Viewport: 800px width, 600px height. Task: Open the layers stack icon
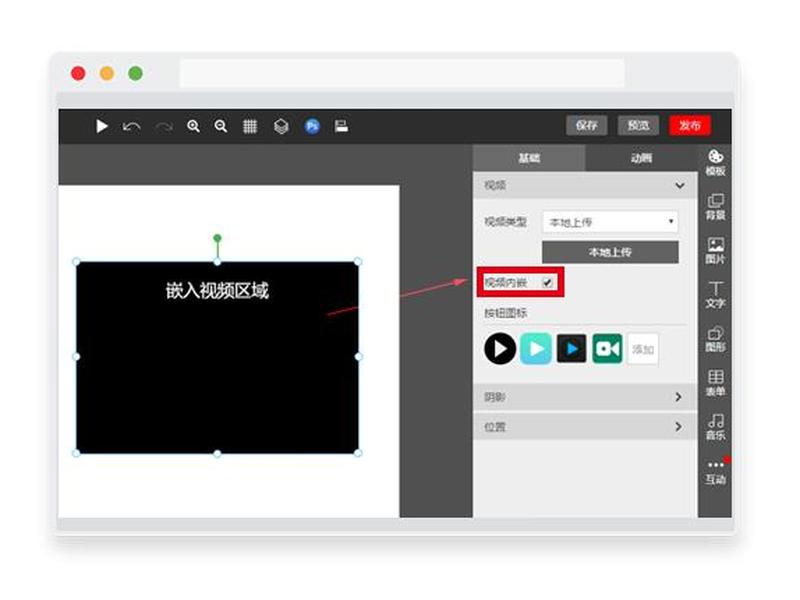tap(281, 126)
